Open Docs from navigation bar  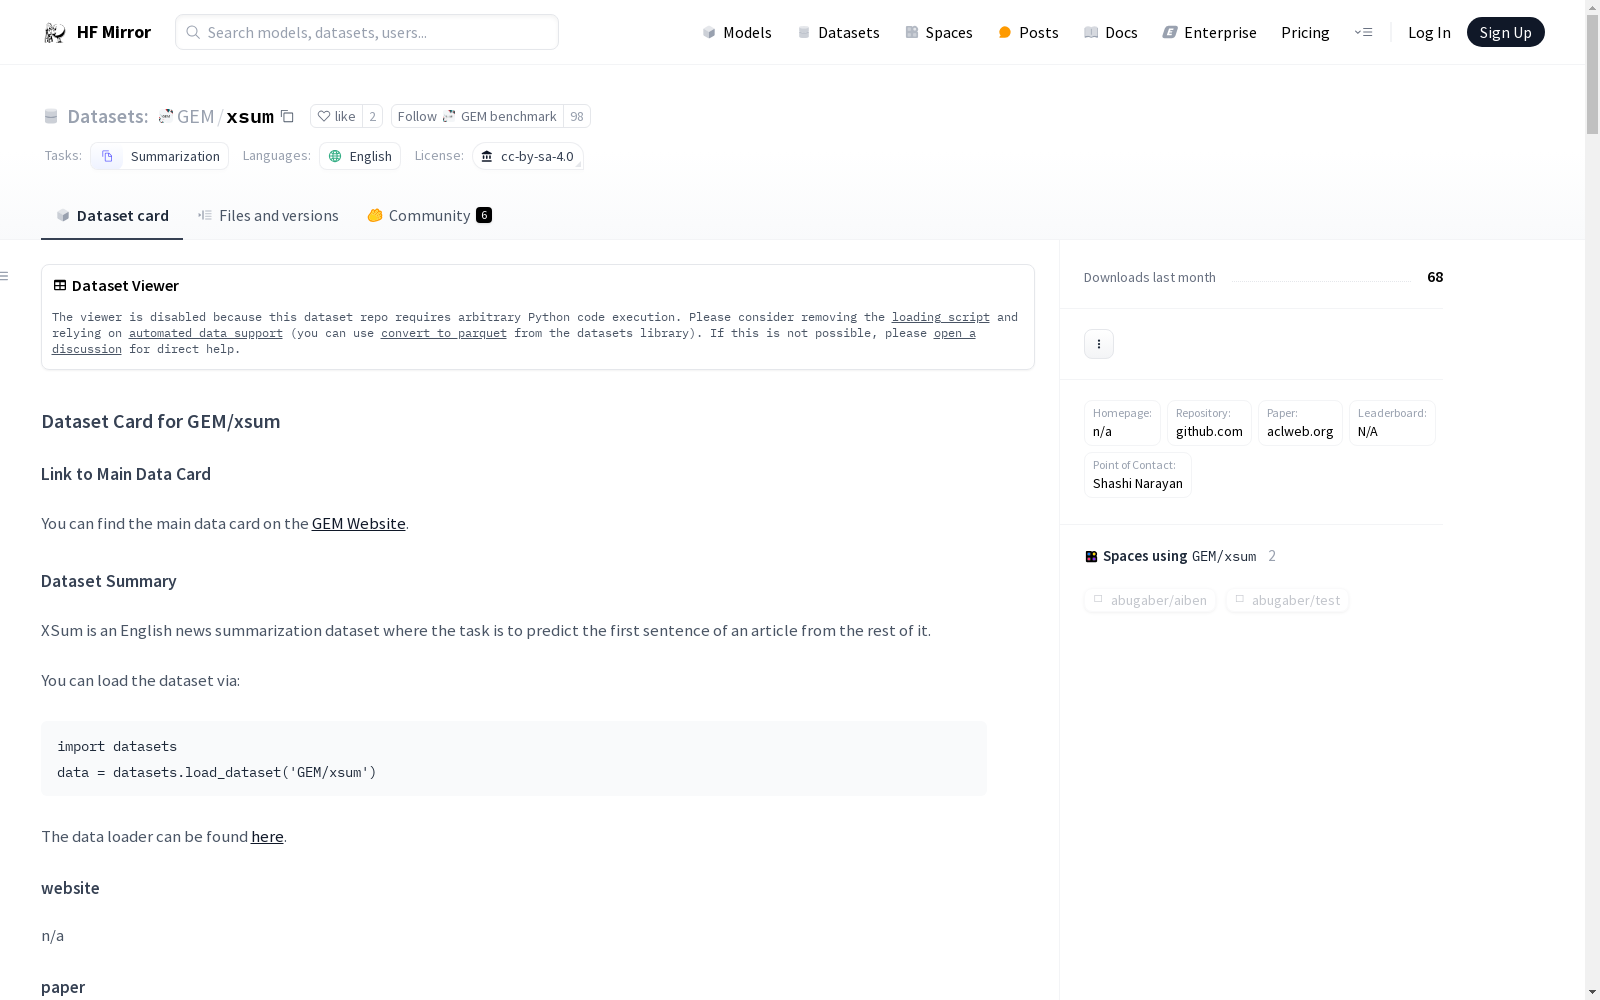click(x=1110, y=32)
